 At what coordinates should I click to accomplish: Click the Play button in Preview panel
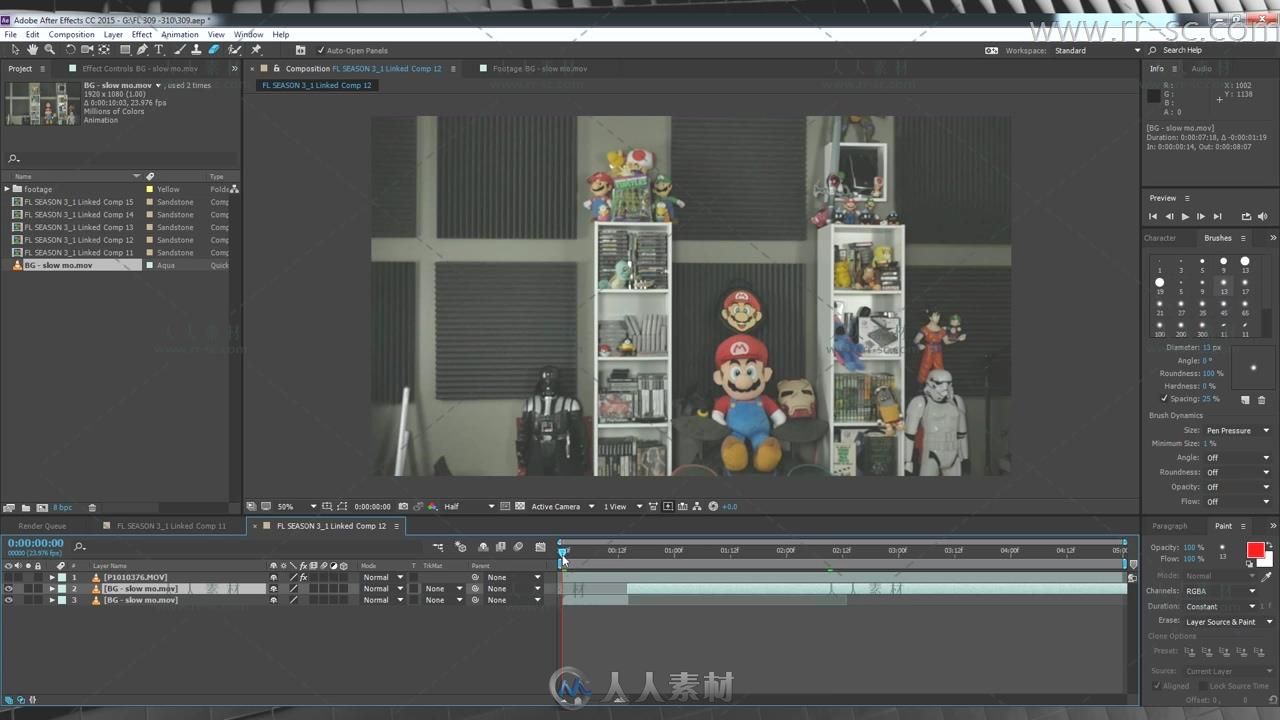(x=1185, y=216)
